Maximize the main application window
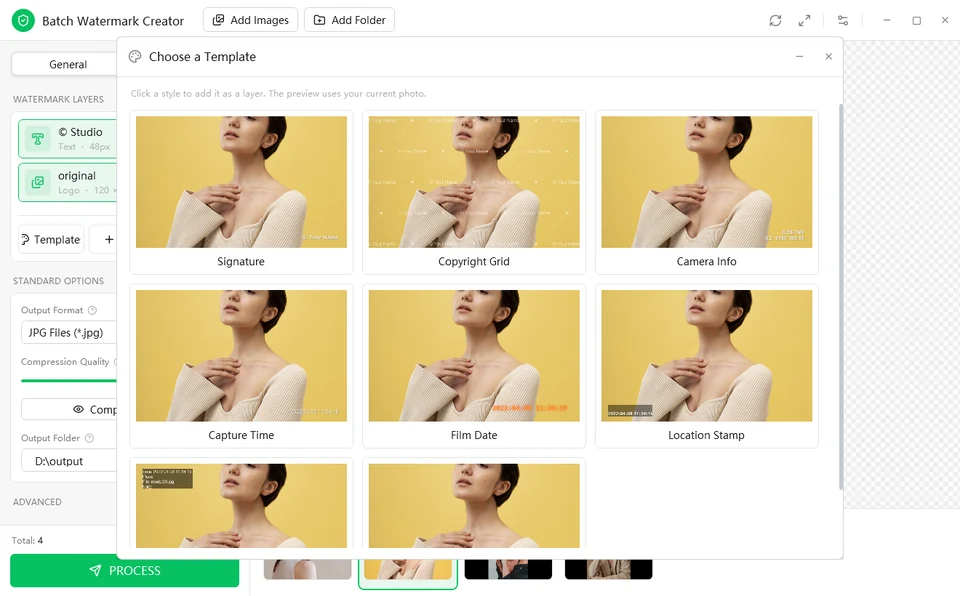The width and height of the screenshot is (960, 596). pos(917,20)
